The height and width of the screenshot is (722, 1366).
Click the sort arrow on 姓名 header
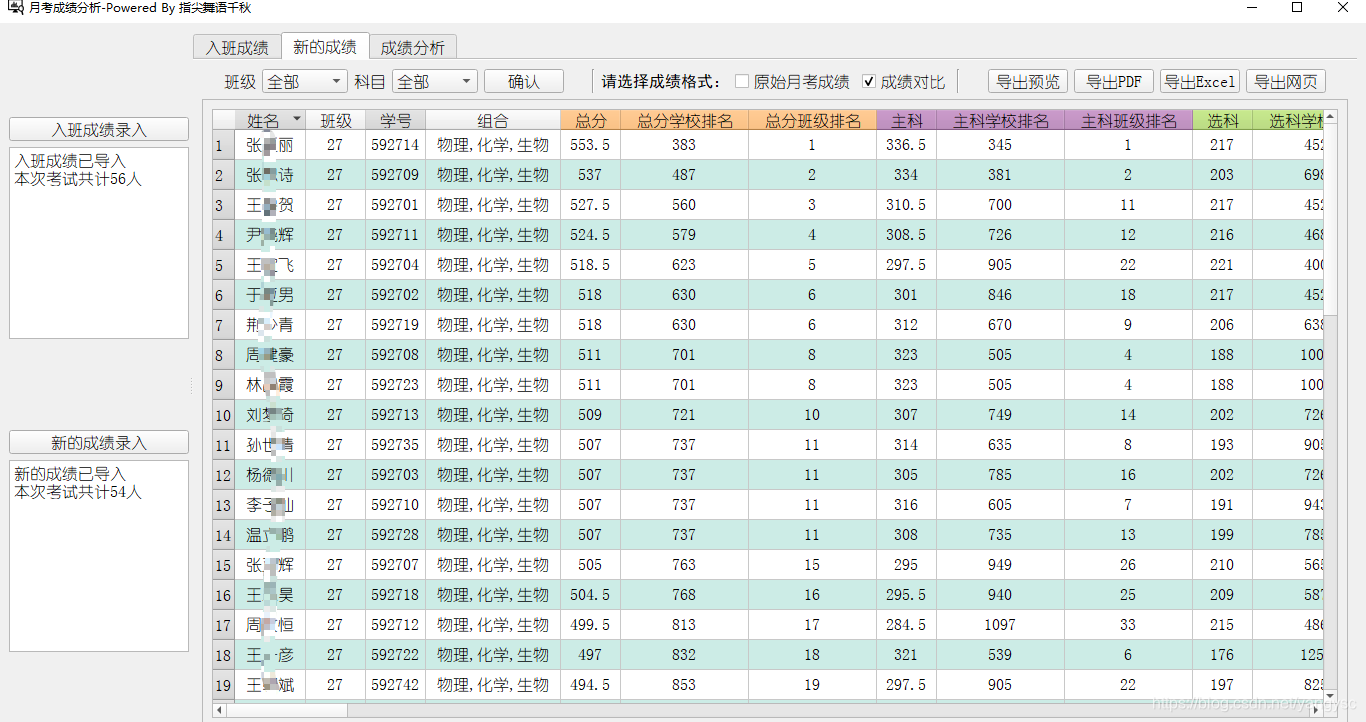click(x=297, y=120)
